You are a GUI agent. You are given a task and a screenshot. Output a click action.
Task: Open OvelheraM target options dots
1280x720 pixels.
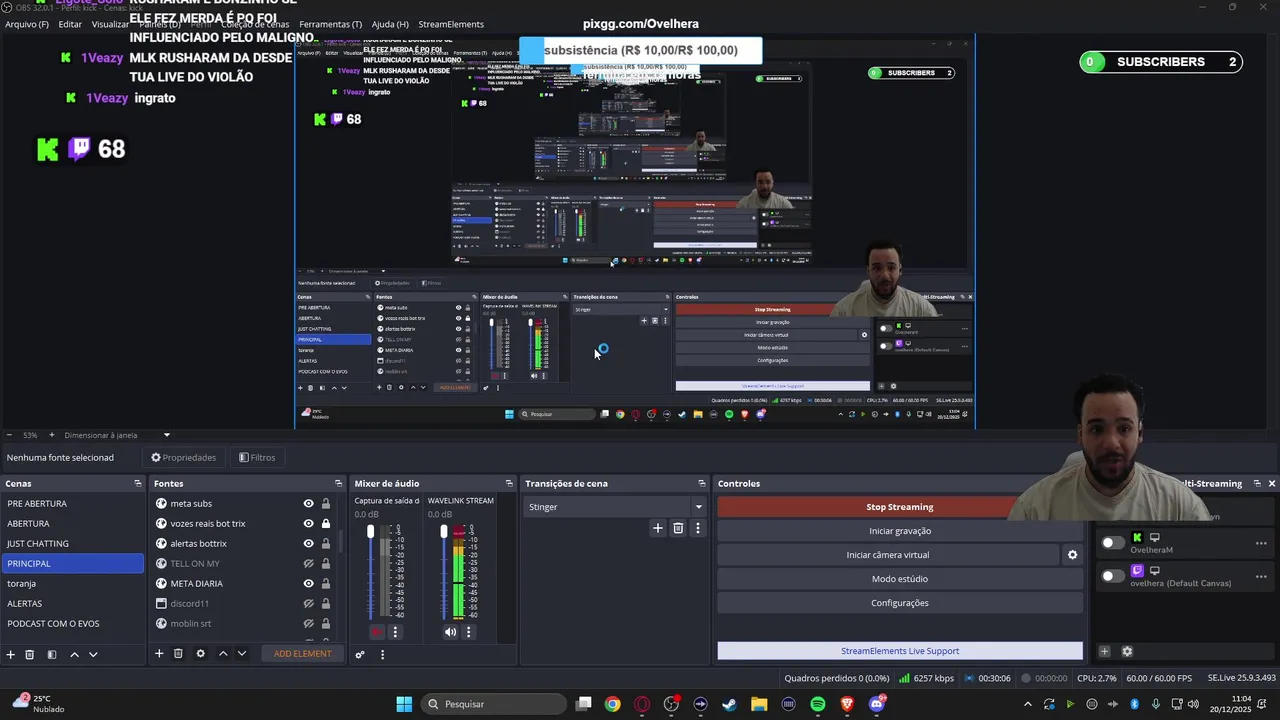click(1261, 543)
